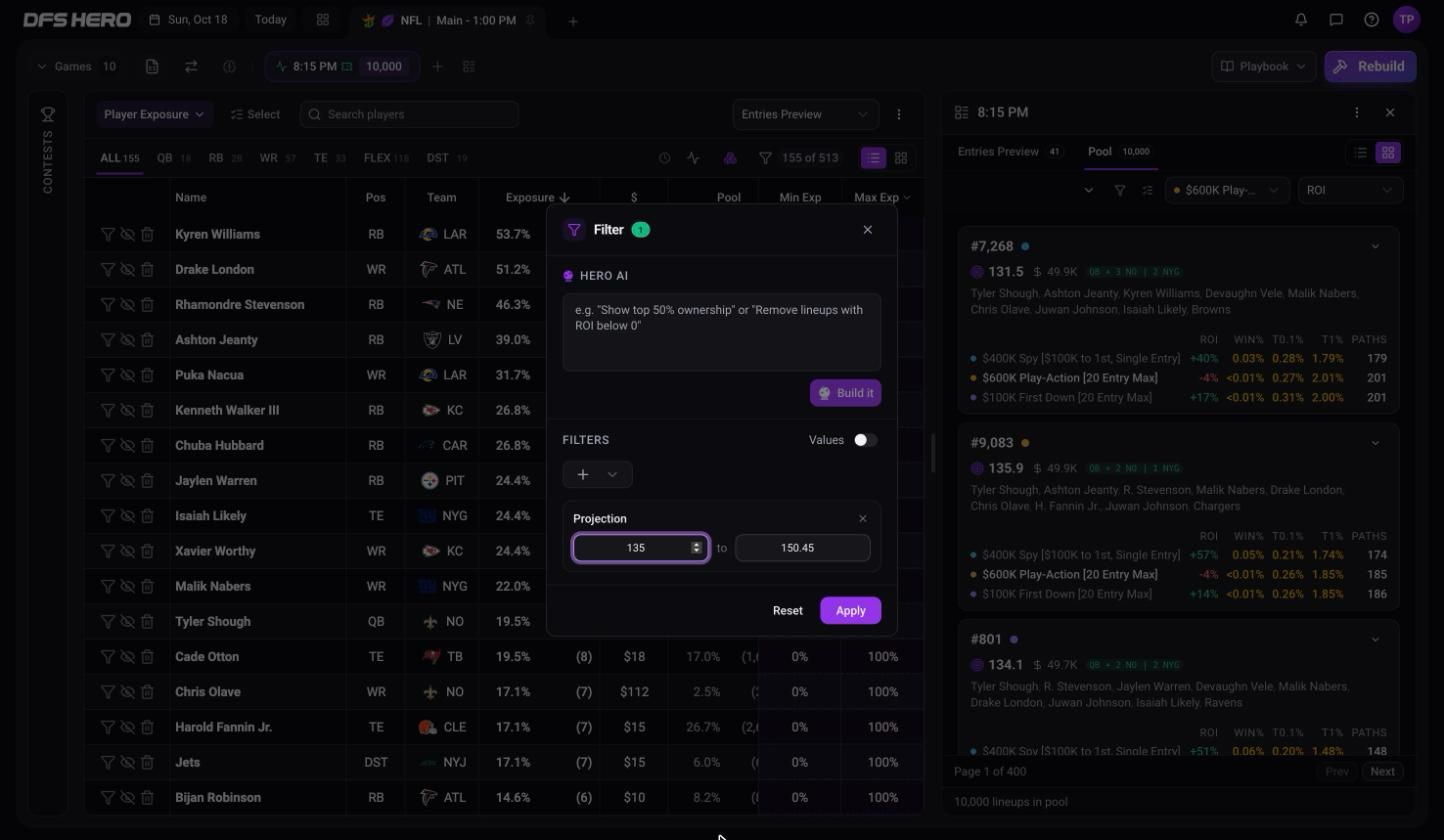
Task: Select the NFL Main 1:00 PM tab
Action: pos(449,20)
